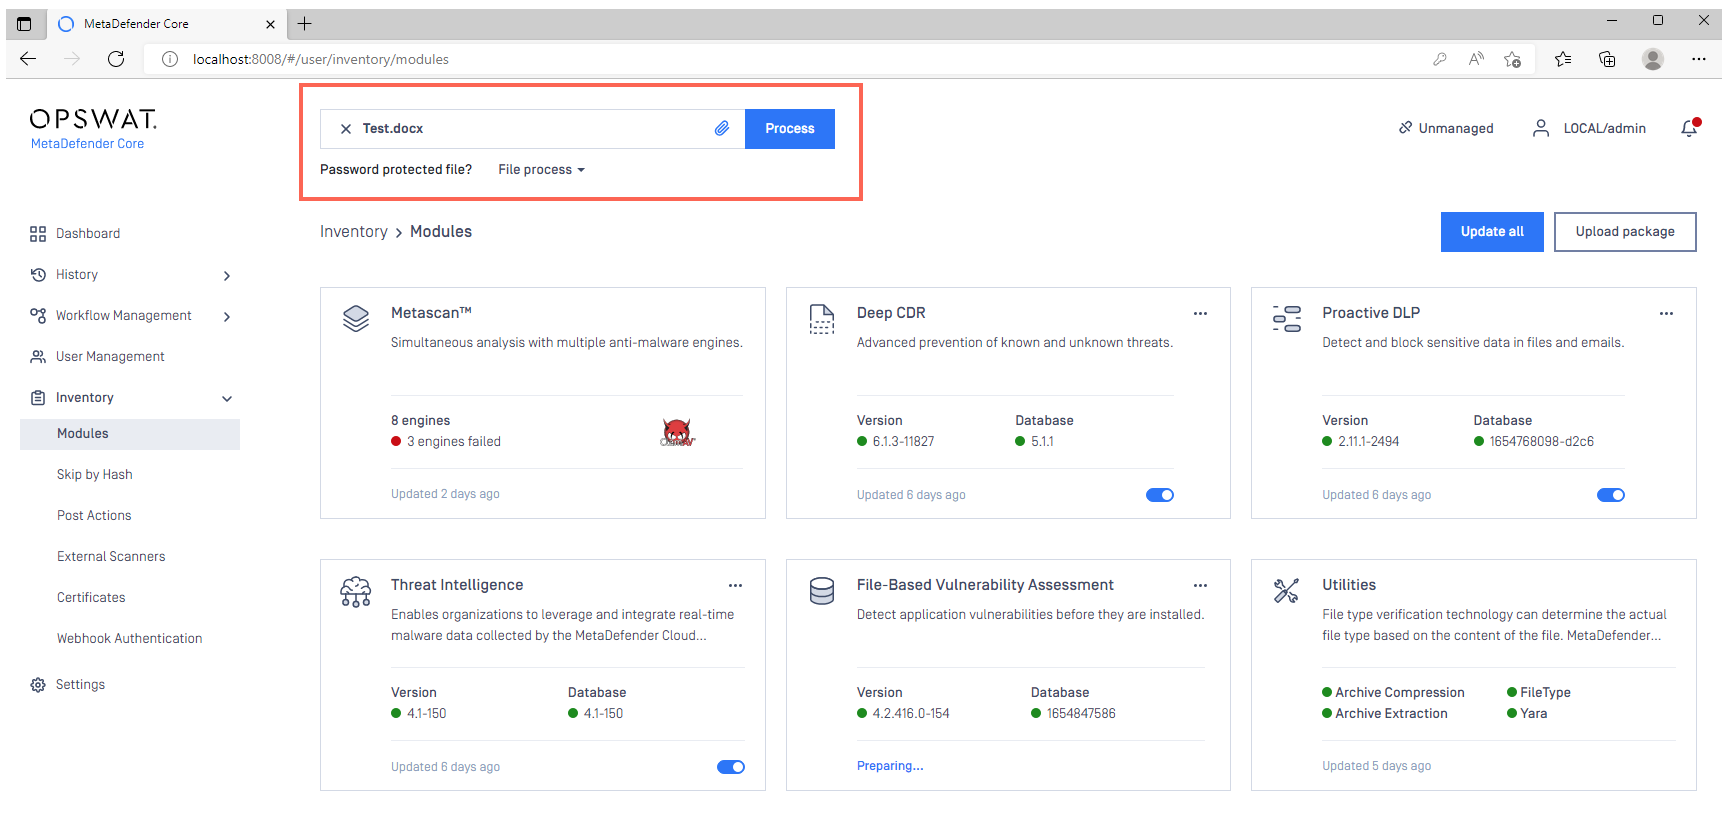Click the Process button
Screen dimensions: 1723x819
790,129
